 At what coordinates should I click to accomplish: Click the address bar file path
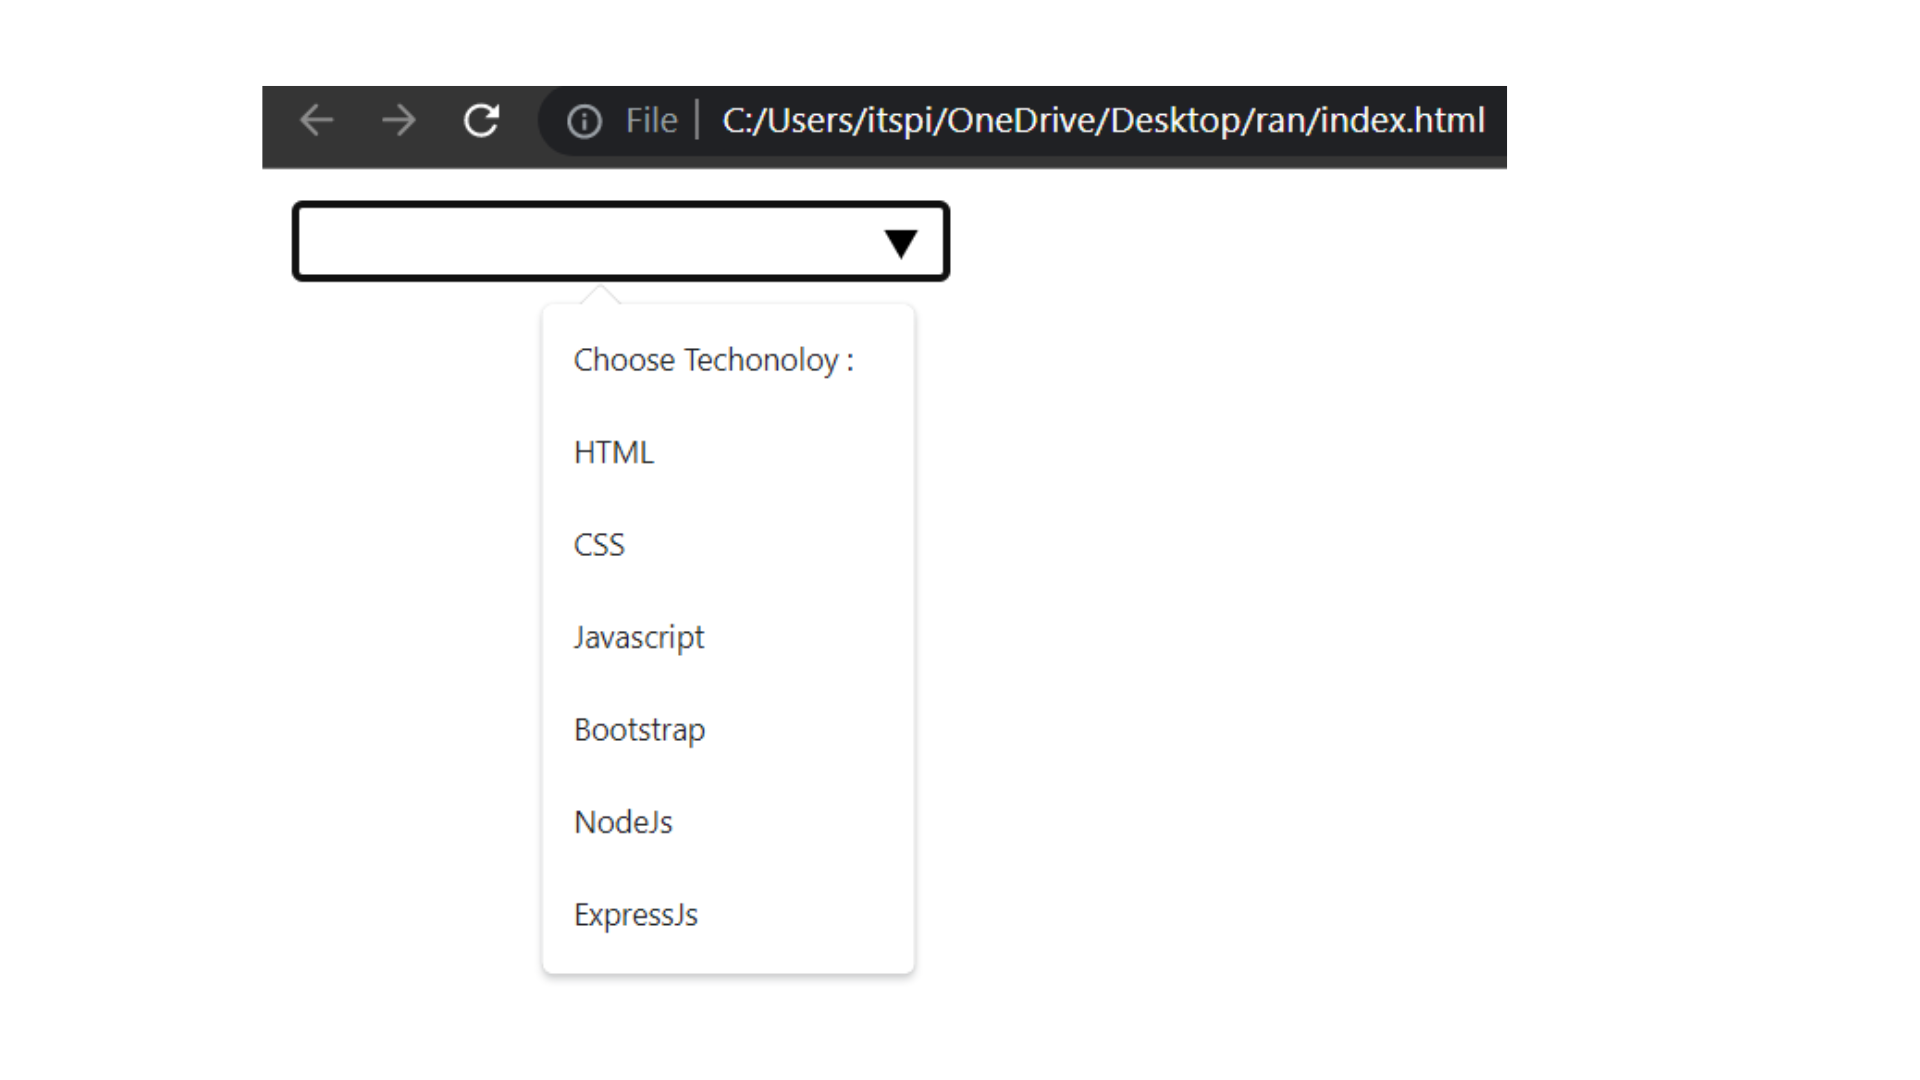pyautogui.click(x=1103, y=120)
